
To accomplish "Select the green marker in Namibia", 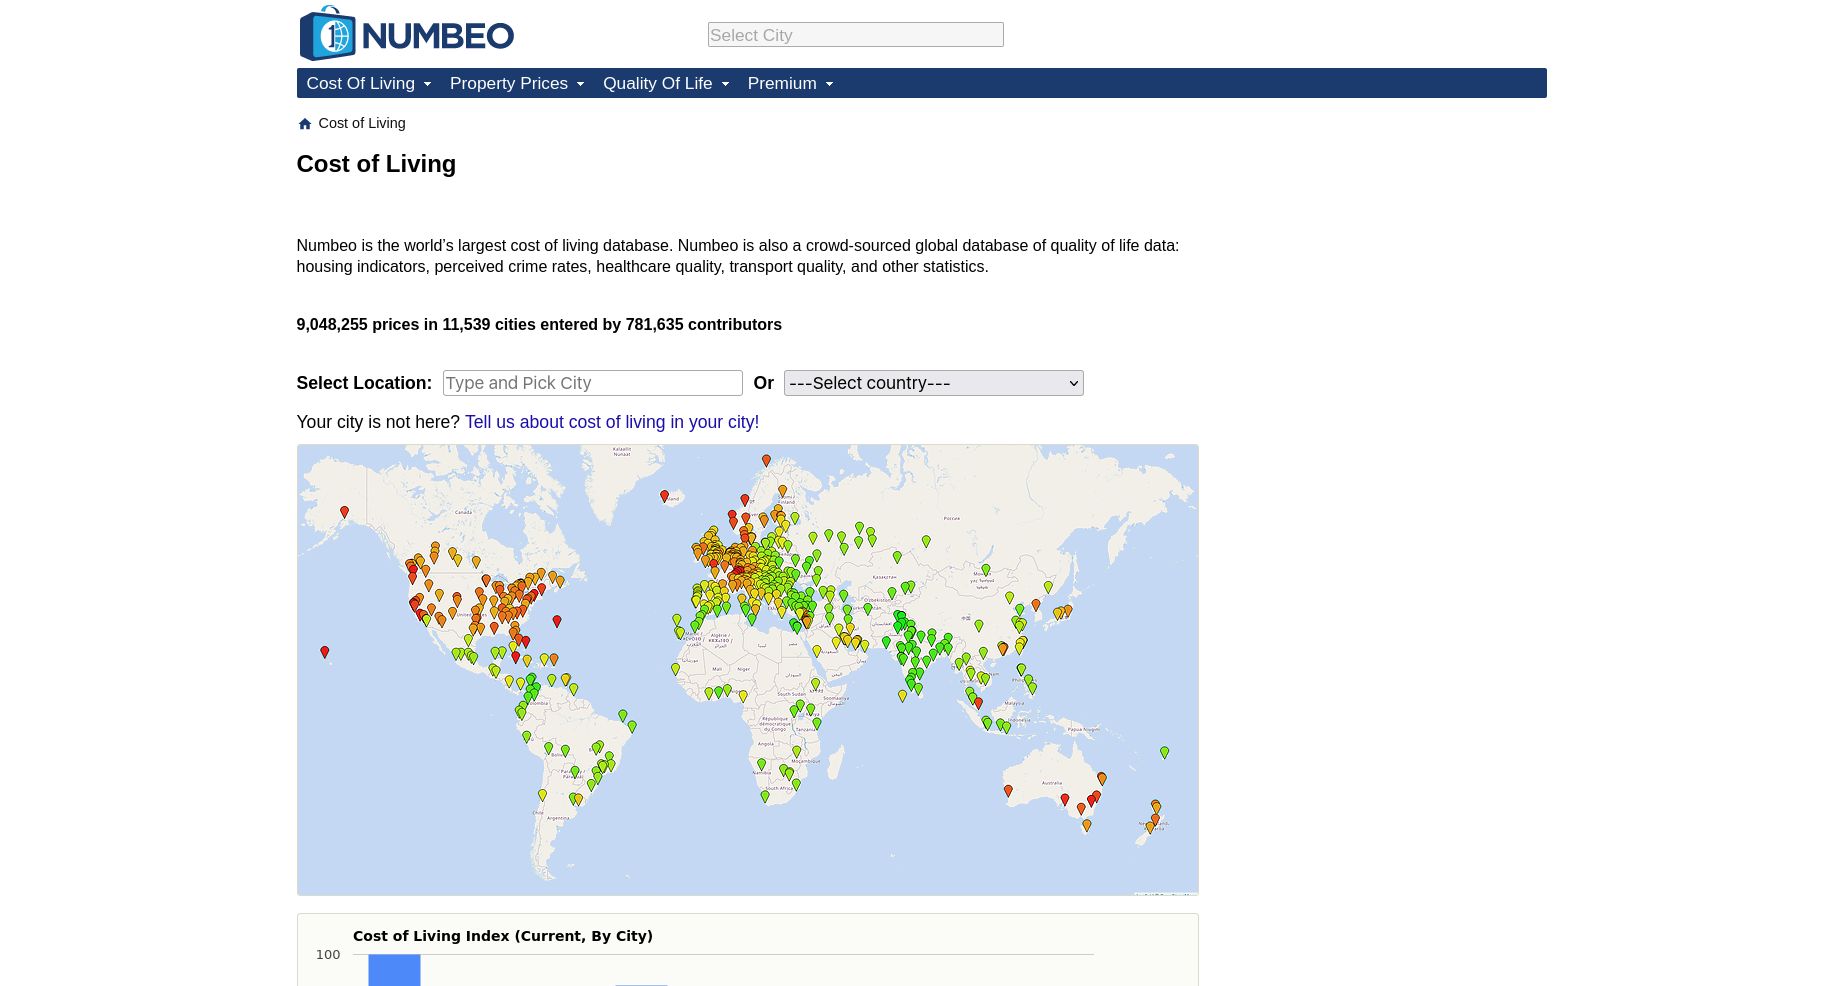I will 761,764.
